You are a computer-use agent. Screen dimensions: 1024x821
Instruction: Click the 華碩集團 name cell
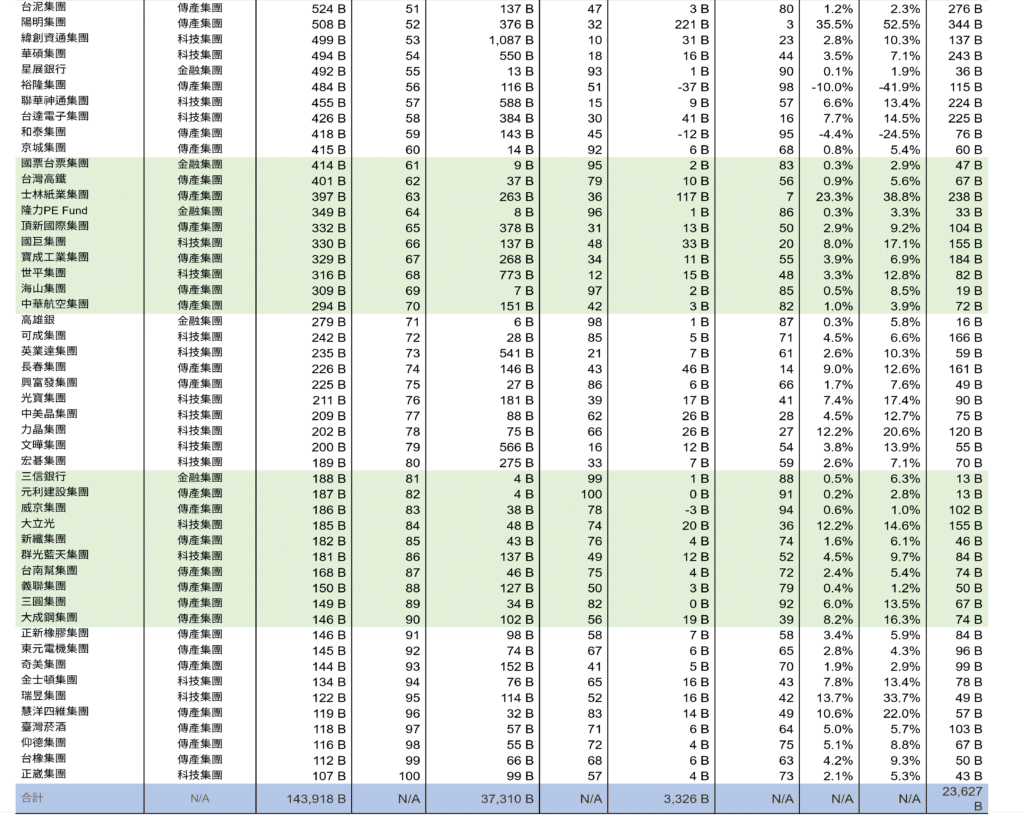coord(43,54)
